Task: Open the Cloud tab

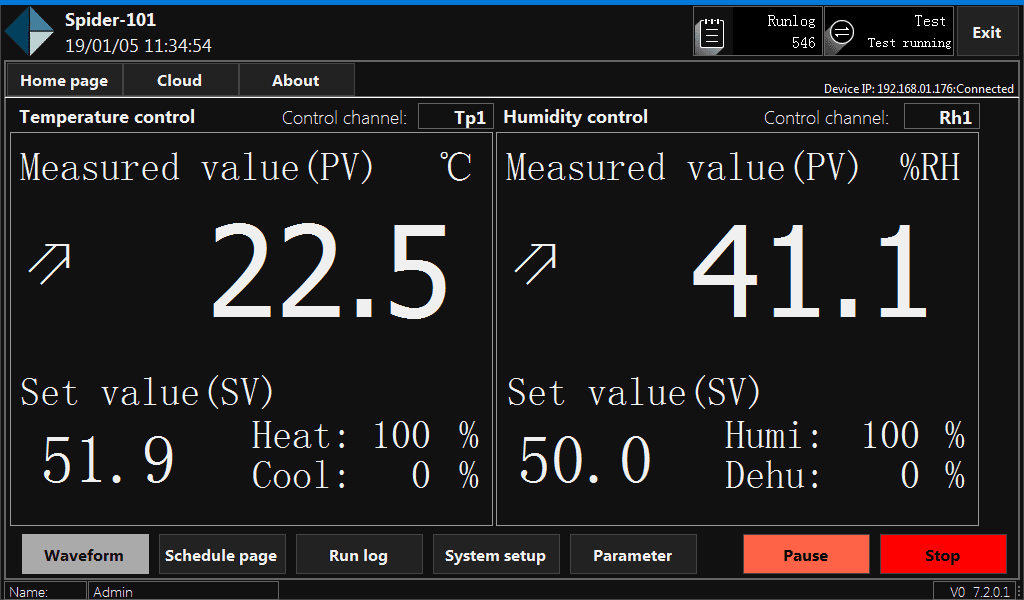Action: 179,81
